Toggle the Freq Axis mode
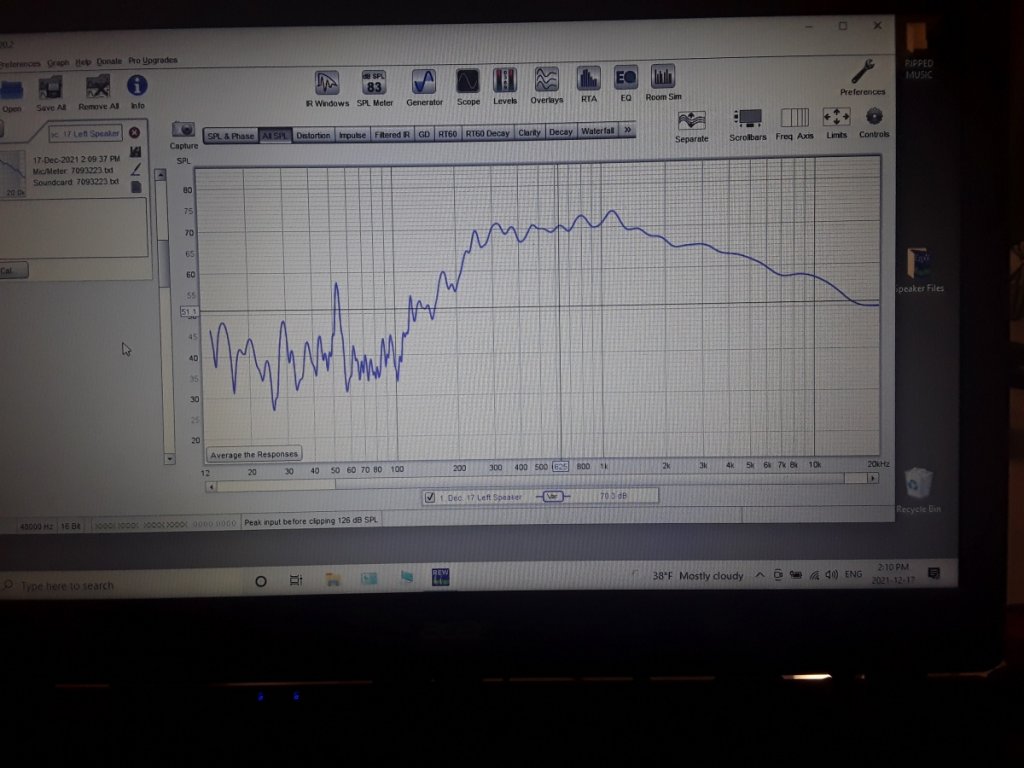 tap(795, 118)
